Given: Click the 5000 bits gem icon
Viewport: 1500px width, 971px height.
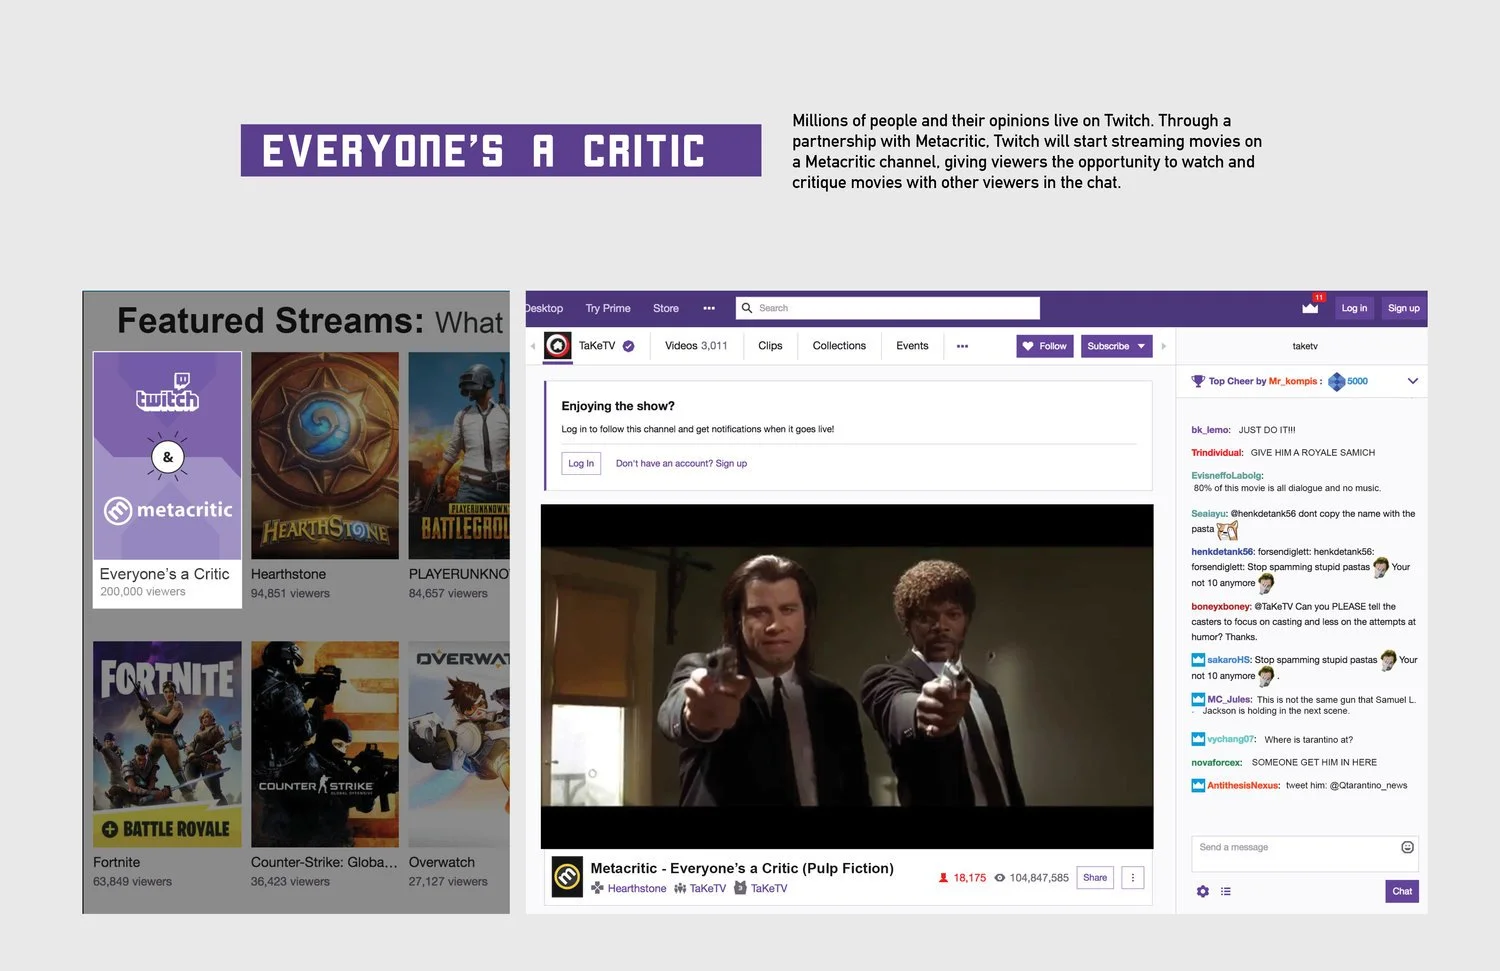Looking at the screenshot, I should tap(1335, 381).
